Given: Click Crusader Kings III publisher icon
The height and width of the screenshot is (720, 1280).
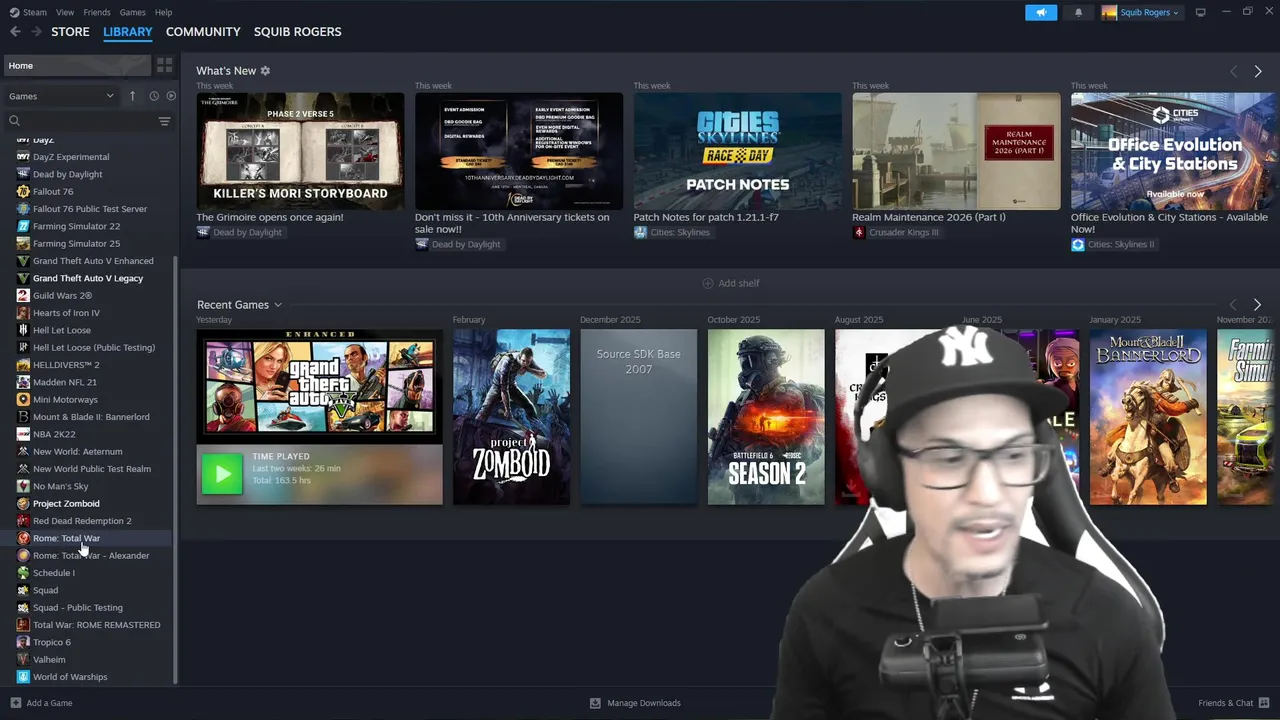Looking at the screenshot, I should (x=859, y=232).
